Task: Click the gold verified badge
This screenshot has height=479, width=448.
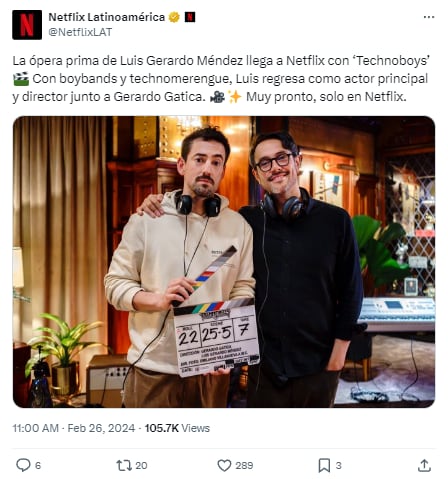Action: pos(174,17)
